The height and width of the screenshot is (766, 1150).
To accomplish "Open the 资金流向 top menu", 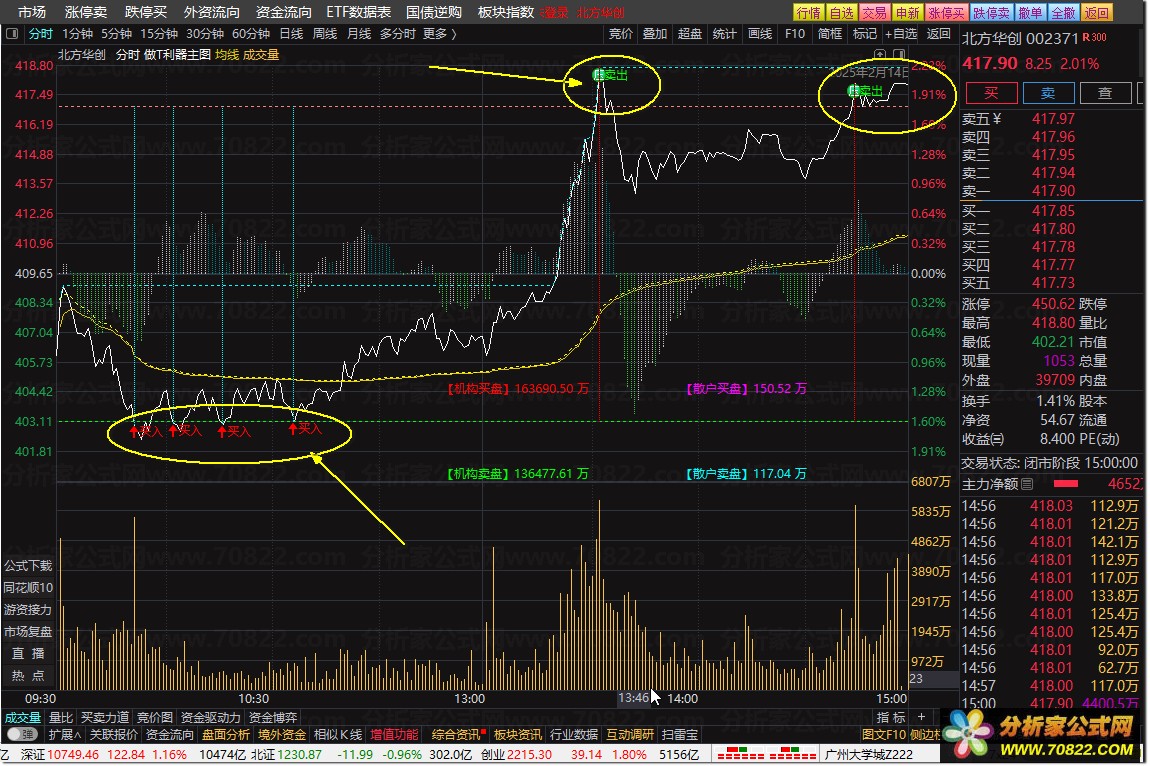I will pos(283,12).
